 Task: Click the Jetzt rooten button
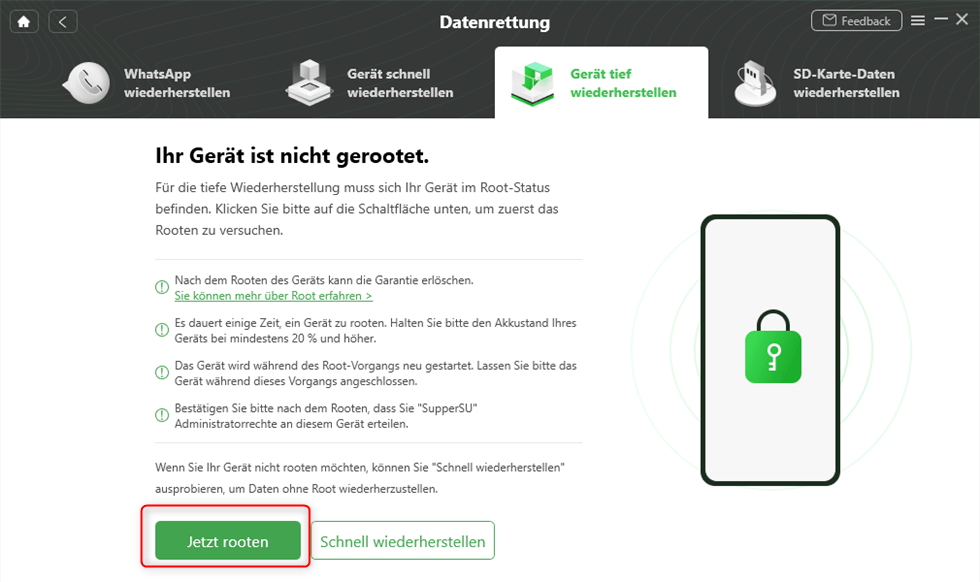[228, 541]
